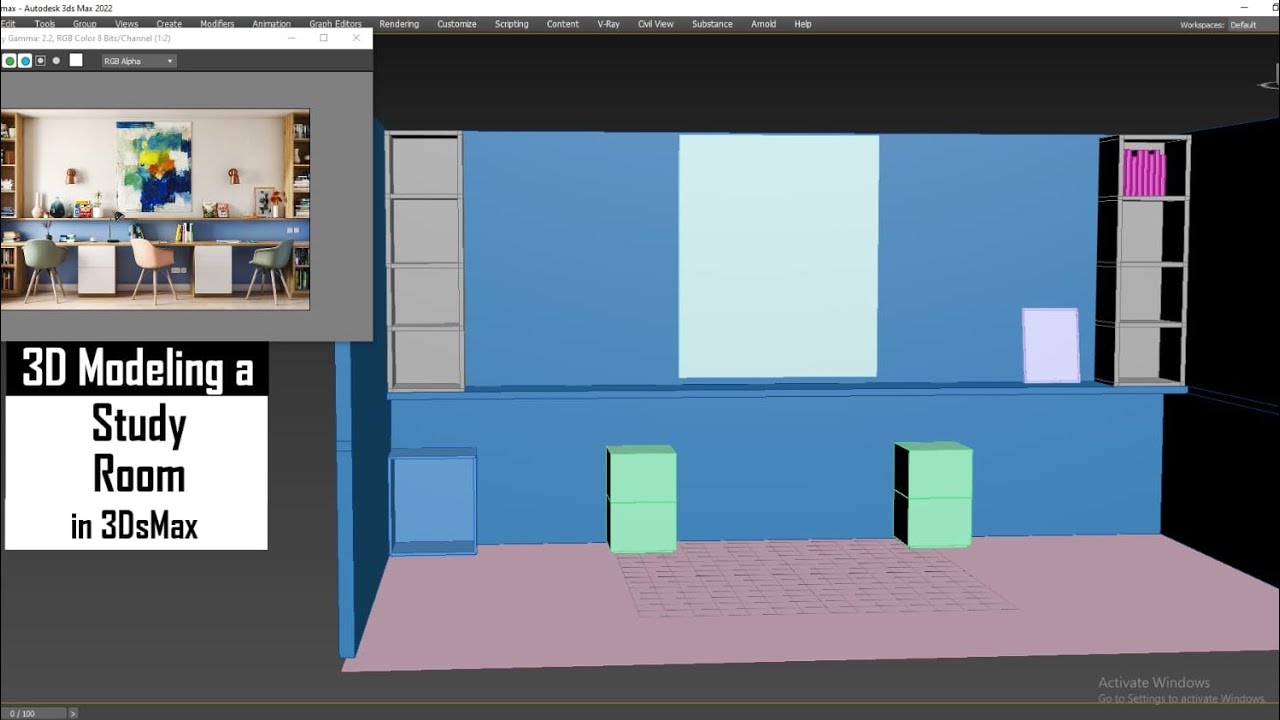Select the left green drawer cabinet
The image size is (1280, 720).
641,499
